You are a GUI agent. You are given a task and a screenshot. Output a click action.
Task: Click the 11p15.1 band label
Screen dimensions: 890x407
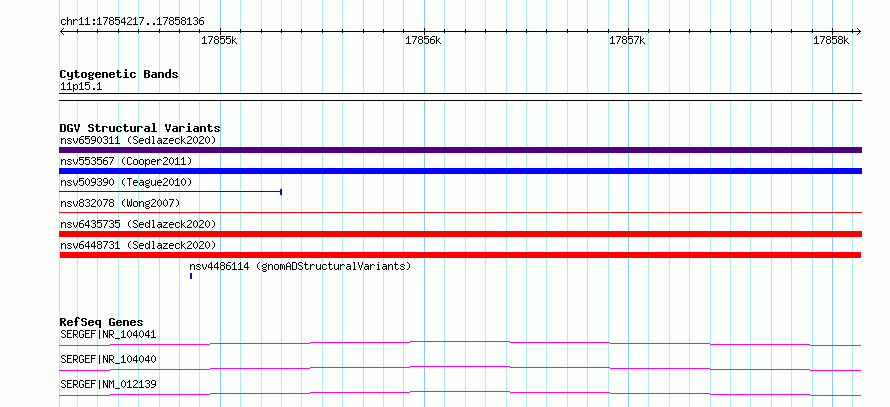(x=81, y=87)
